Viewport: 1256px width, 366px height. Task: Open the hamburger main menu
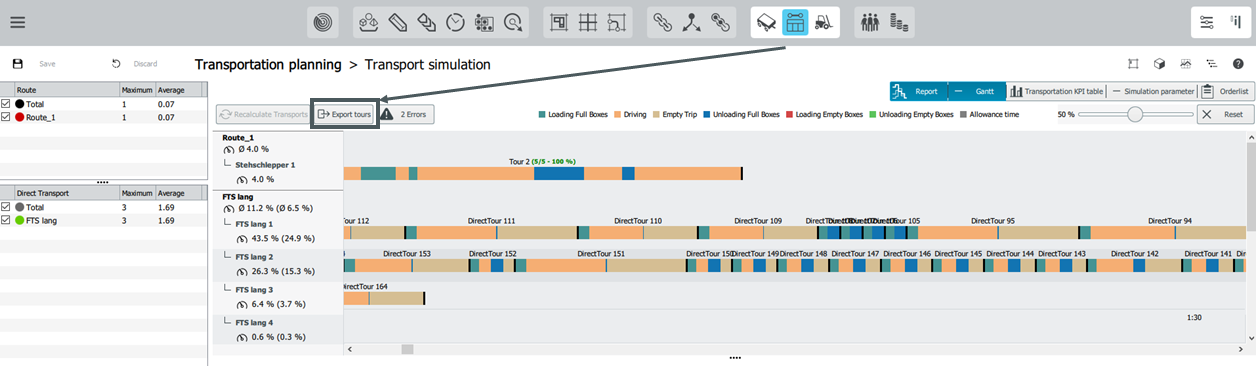pos(18,22)
